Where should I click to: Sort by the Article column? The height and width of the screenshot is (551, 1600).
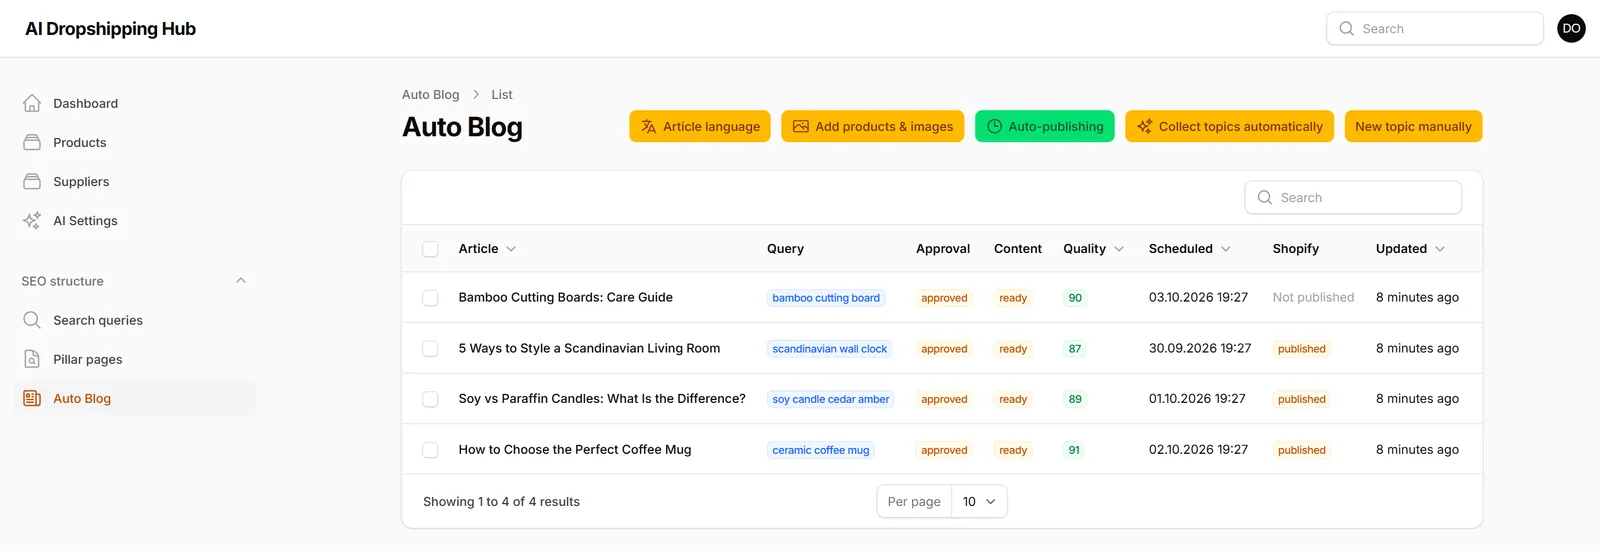click(x=487, y=248)
